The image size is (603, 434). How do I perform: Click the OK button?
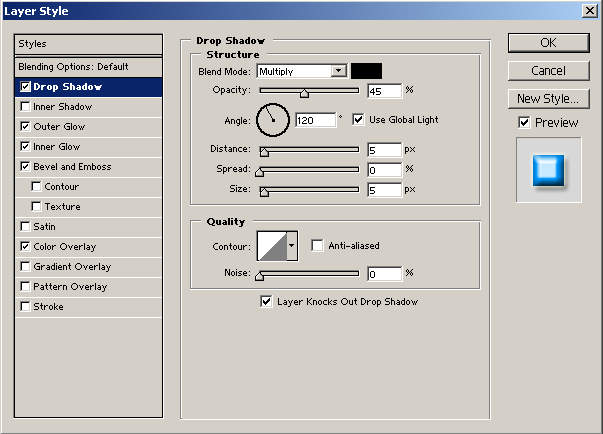[548, 43]
